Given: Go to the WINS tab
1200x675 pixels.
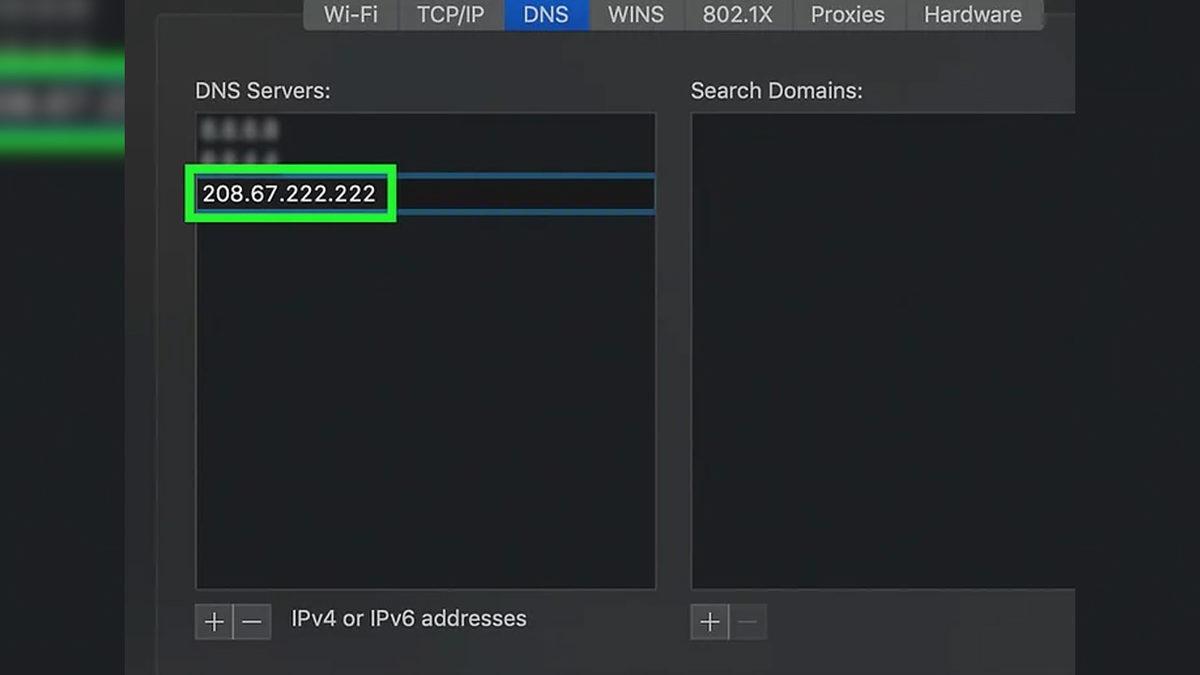Looking at the screenshot, I should pos(636,15).
